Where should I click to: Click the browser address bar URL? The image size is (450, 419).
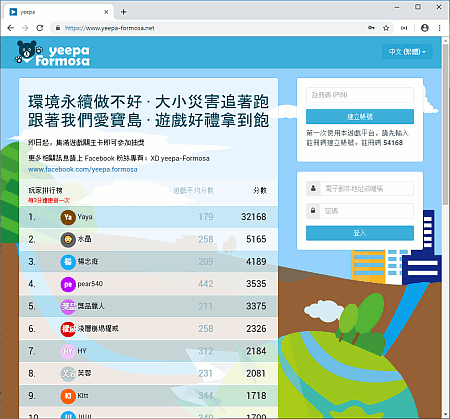pyautogui.click(x=110, y=28)
